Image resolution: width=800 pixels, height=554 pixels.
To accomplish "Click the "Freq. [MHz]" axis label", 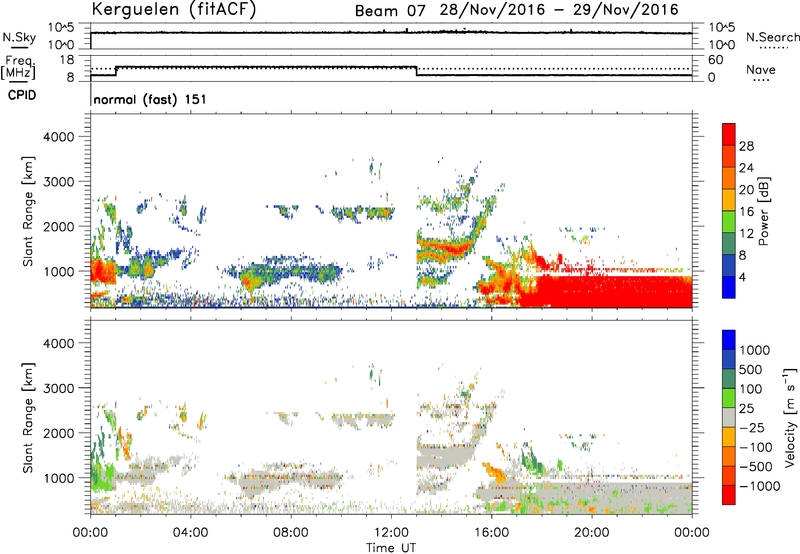I will (19, 68).
